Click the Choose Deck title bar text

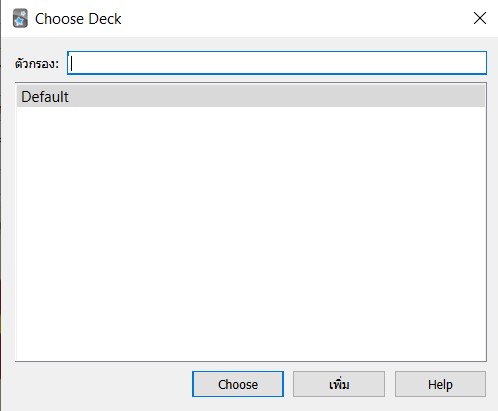pos(78,19)
